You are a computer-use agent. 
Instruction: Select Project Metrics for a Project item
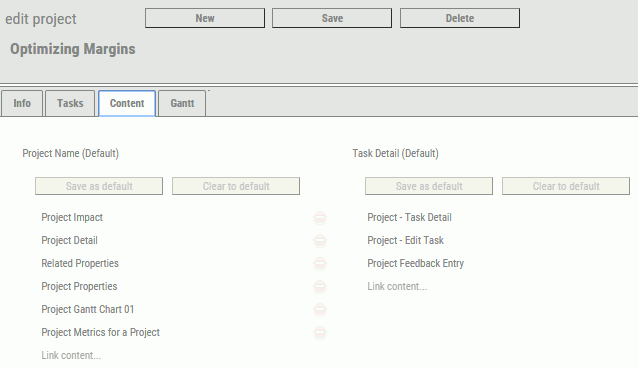pos(101,332)
